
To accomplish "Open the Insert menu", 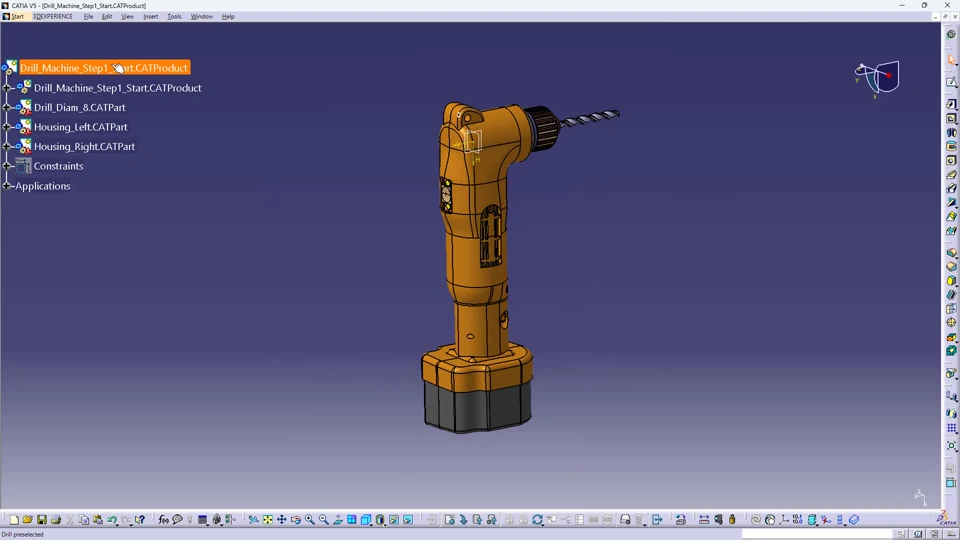I will pyautogui.click(x=150, y=17).
